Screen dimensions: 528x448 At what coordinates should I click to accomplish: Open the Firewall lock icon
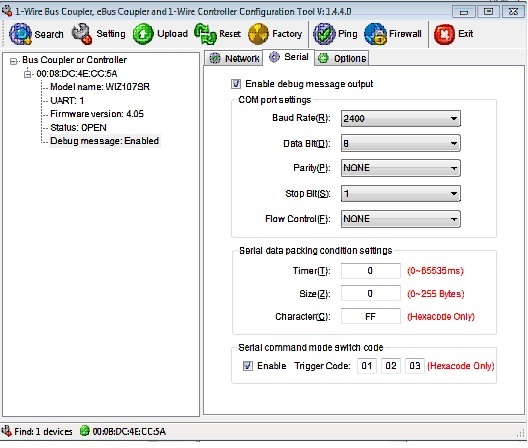coord(375,34)
